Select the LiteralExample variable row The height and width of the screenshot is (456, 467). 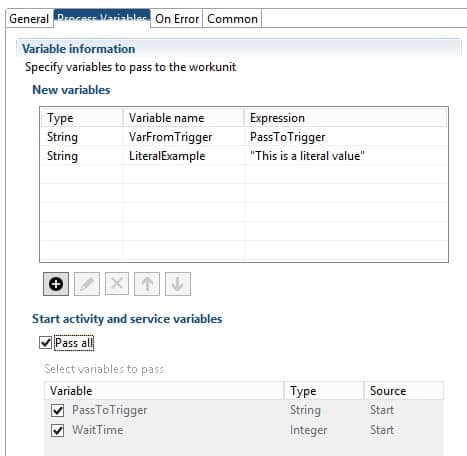[x=244, y=156]
